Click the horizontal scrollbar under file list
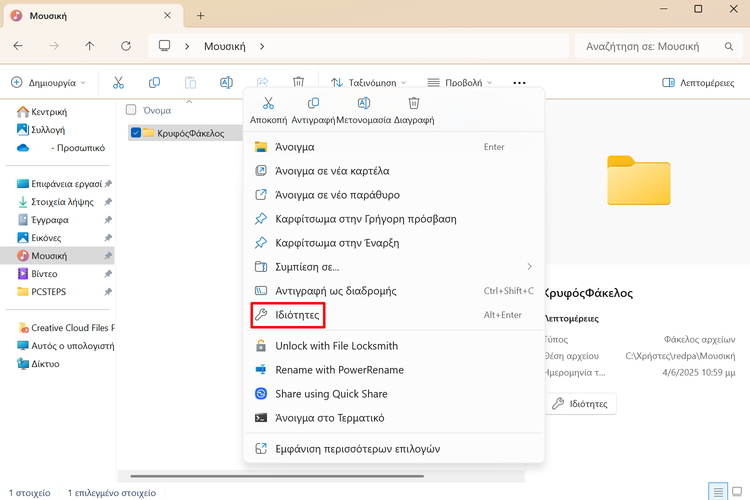 coord(277,476)
